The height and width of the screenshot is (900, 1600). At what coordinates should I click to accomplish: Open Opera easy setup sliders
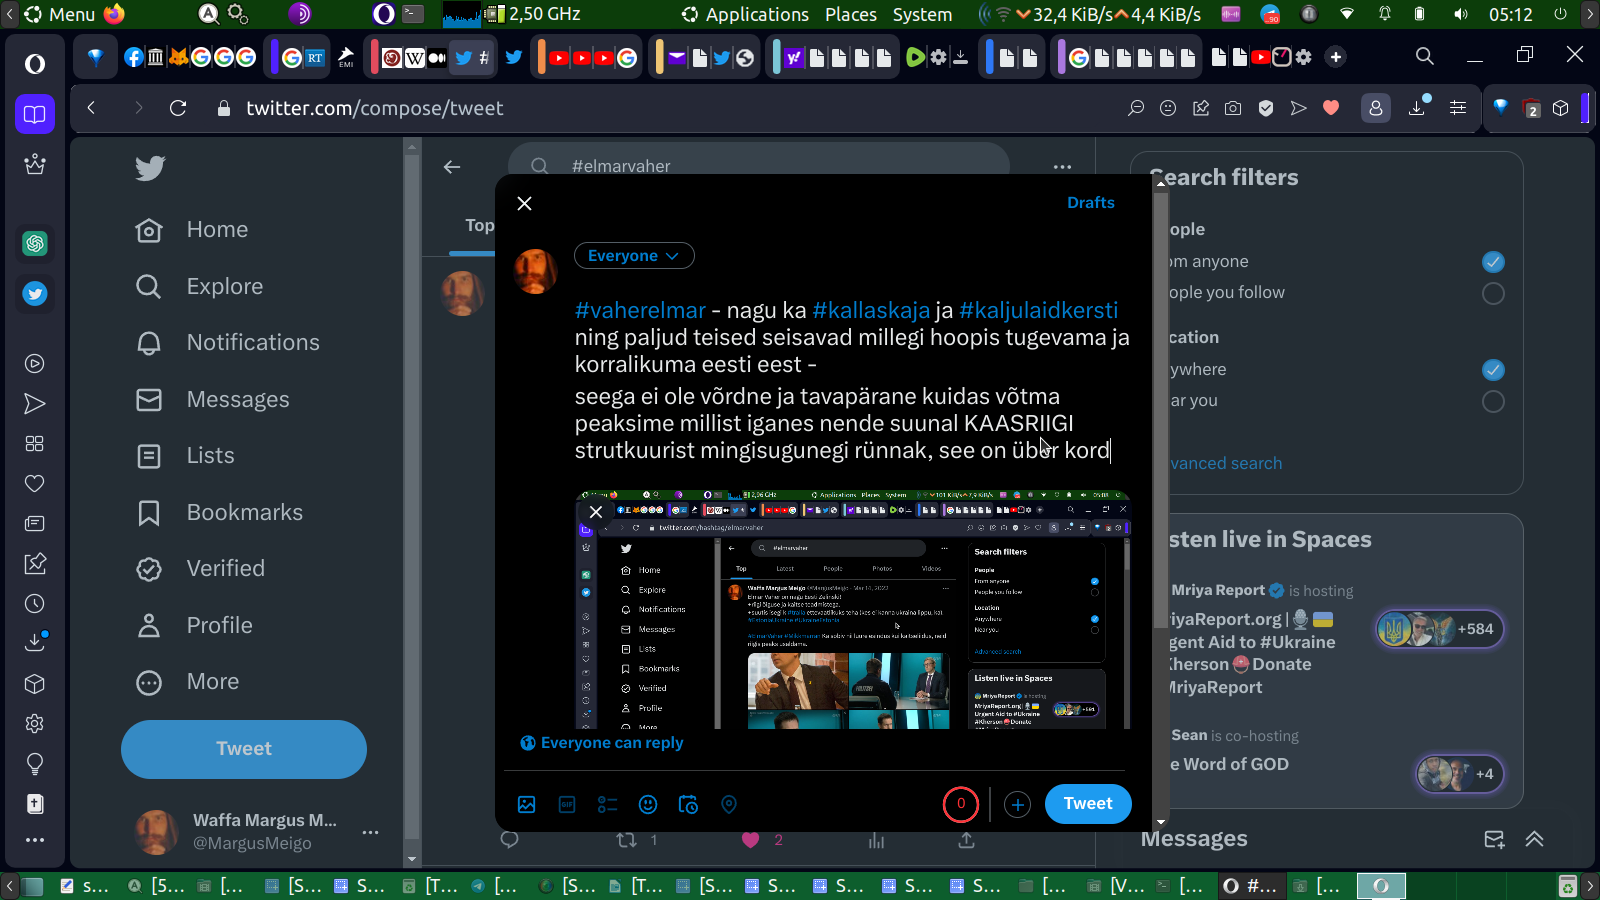(x=1458, y=108)
